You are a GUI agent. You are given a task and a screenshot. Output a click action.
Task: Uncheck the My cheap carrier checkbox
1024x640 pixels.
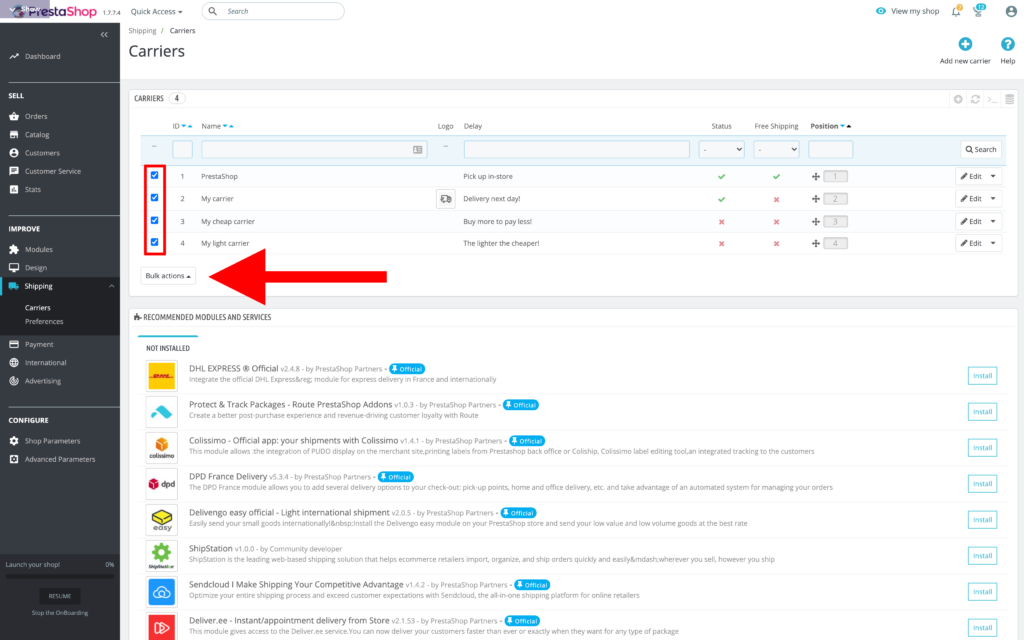click(x=155, y=220)
